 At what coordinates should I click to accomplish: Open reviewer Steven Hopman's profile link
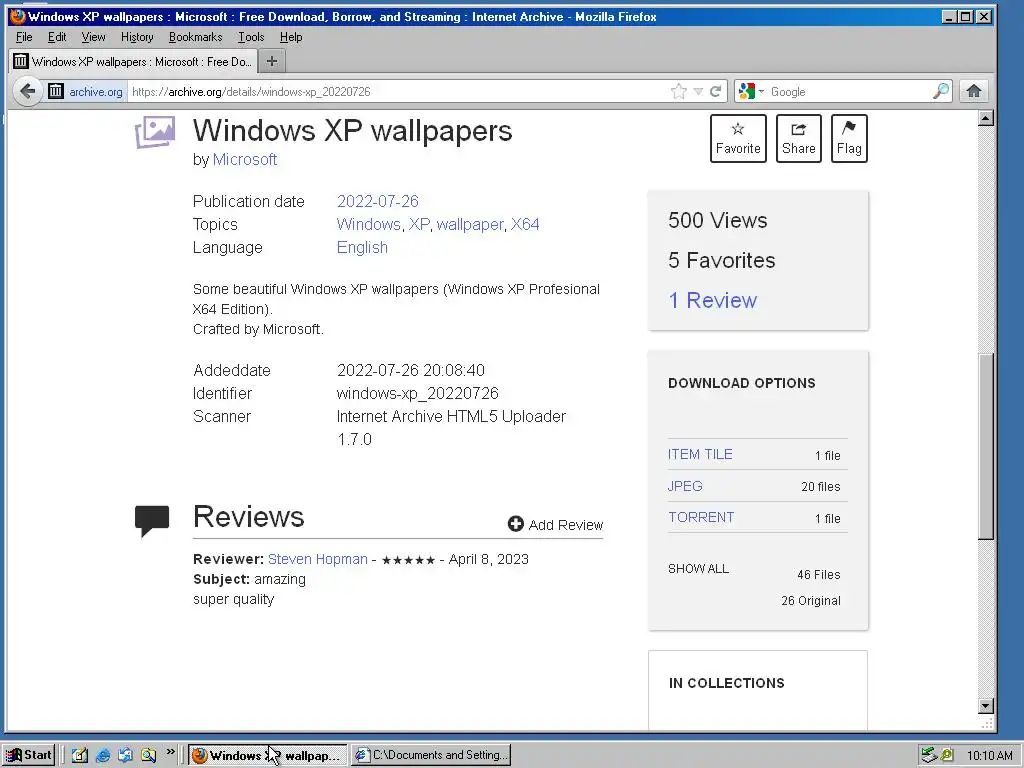[x=317, y=560]
